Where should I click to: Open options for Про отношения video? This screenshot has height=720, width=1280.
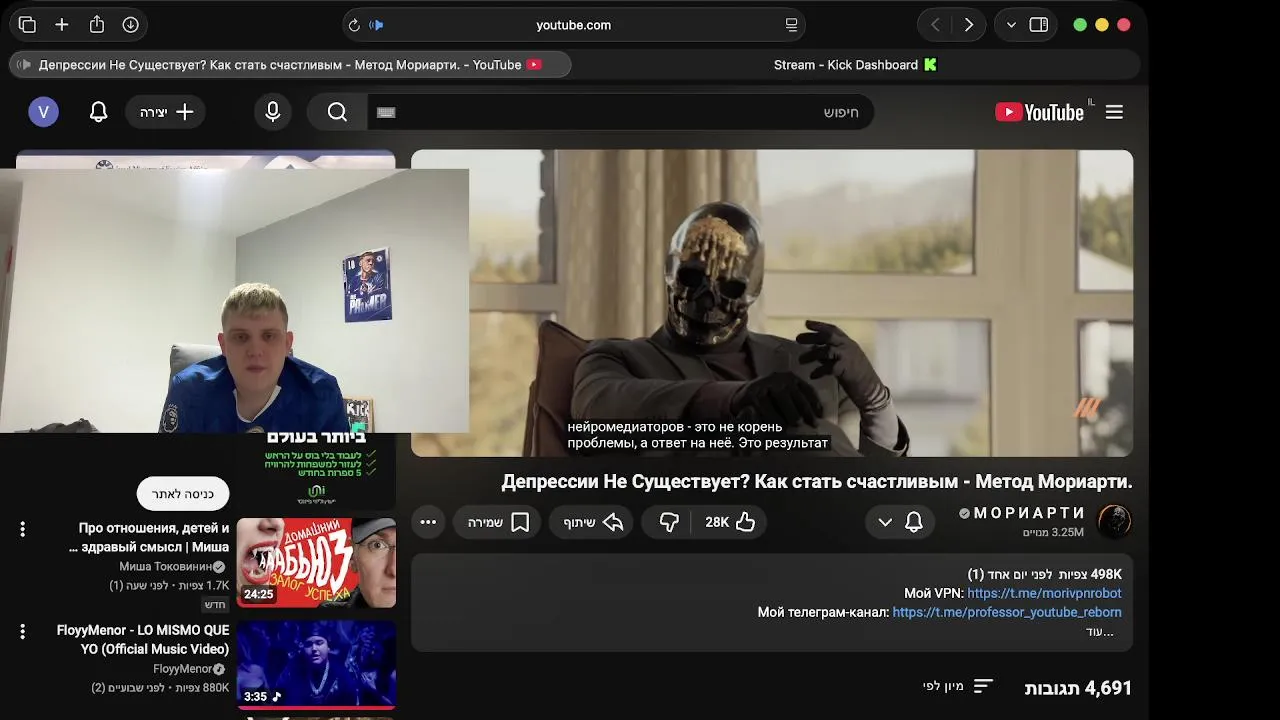pyautogui.click(x=22, y=529)
